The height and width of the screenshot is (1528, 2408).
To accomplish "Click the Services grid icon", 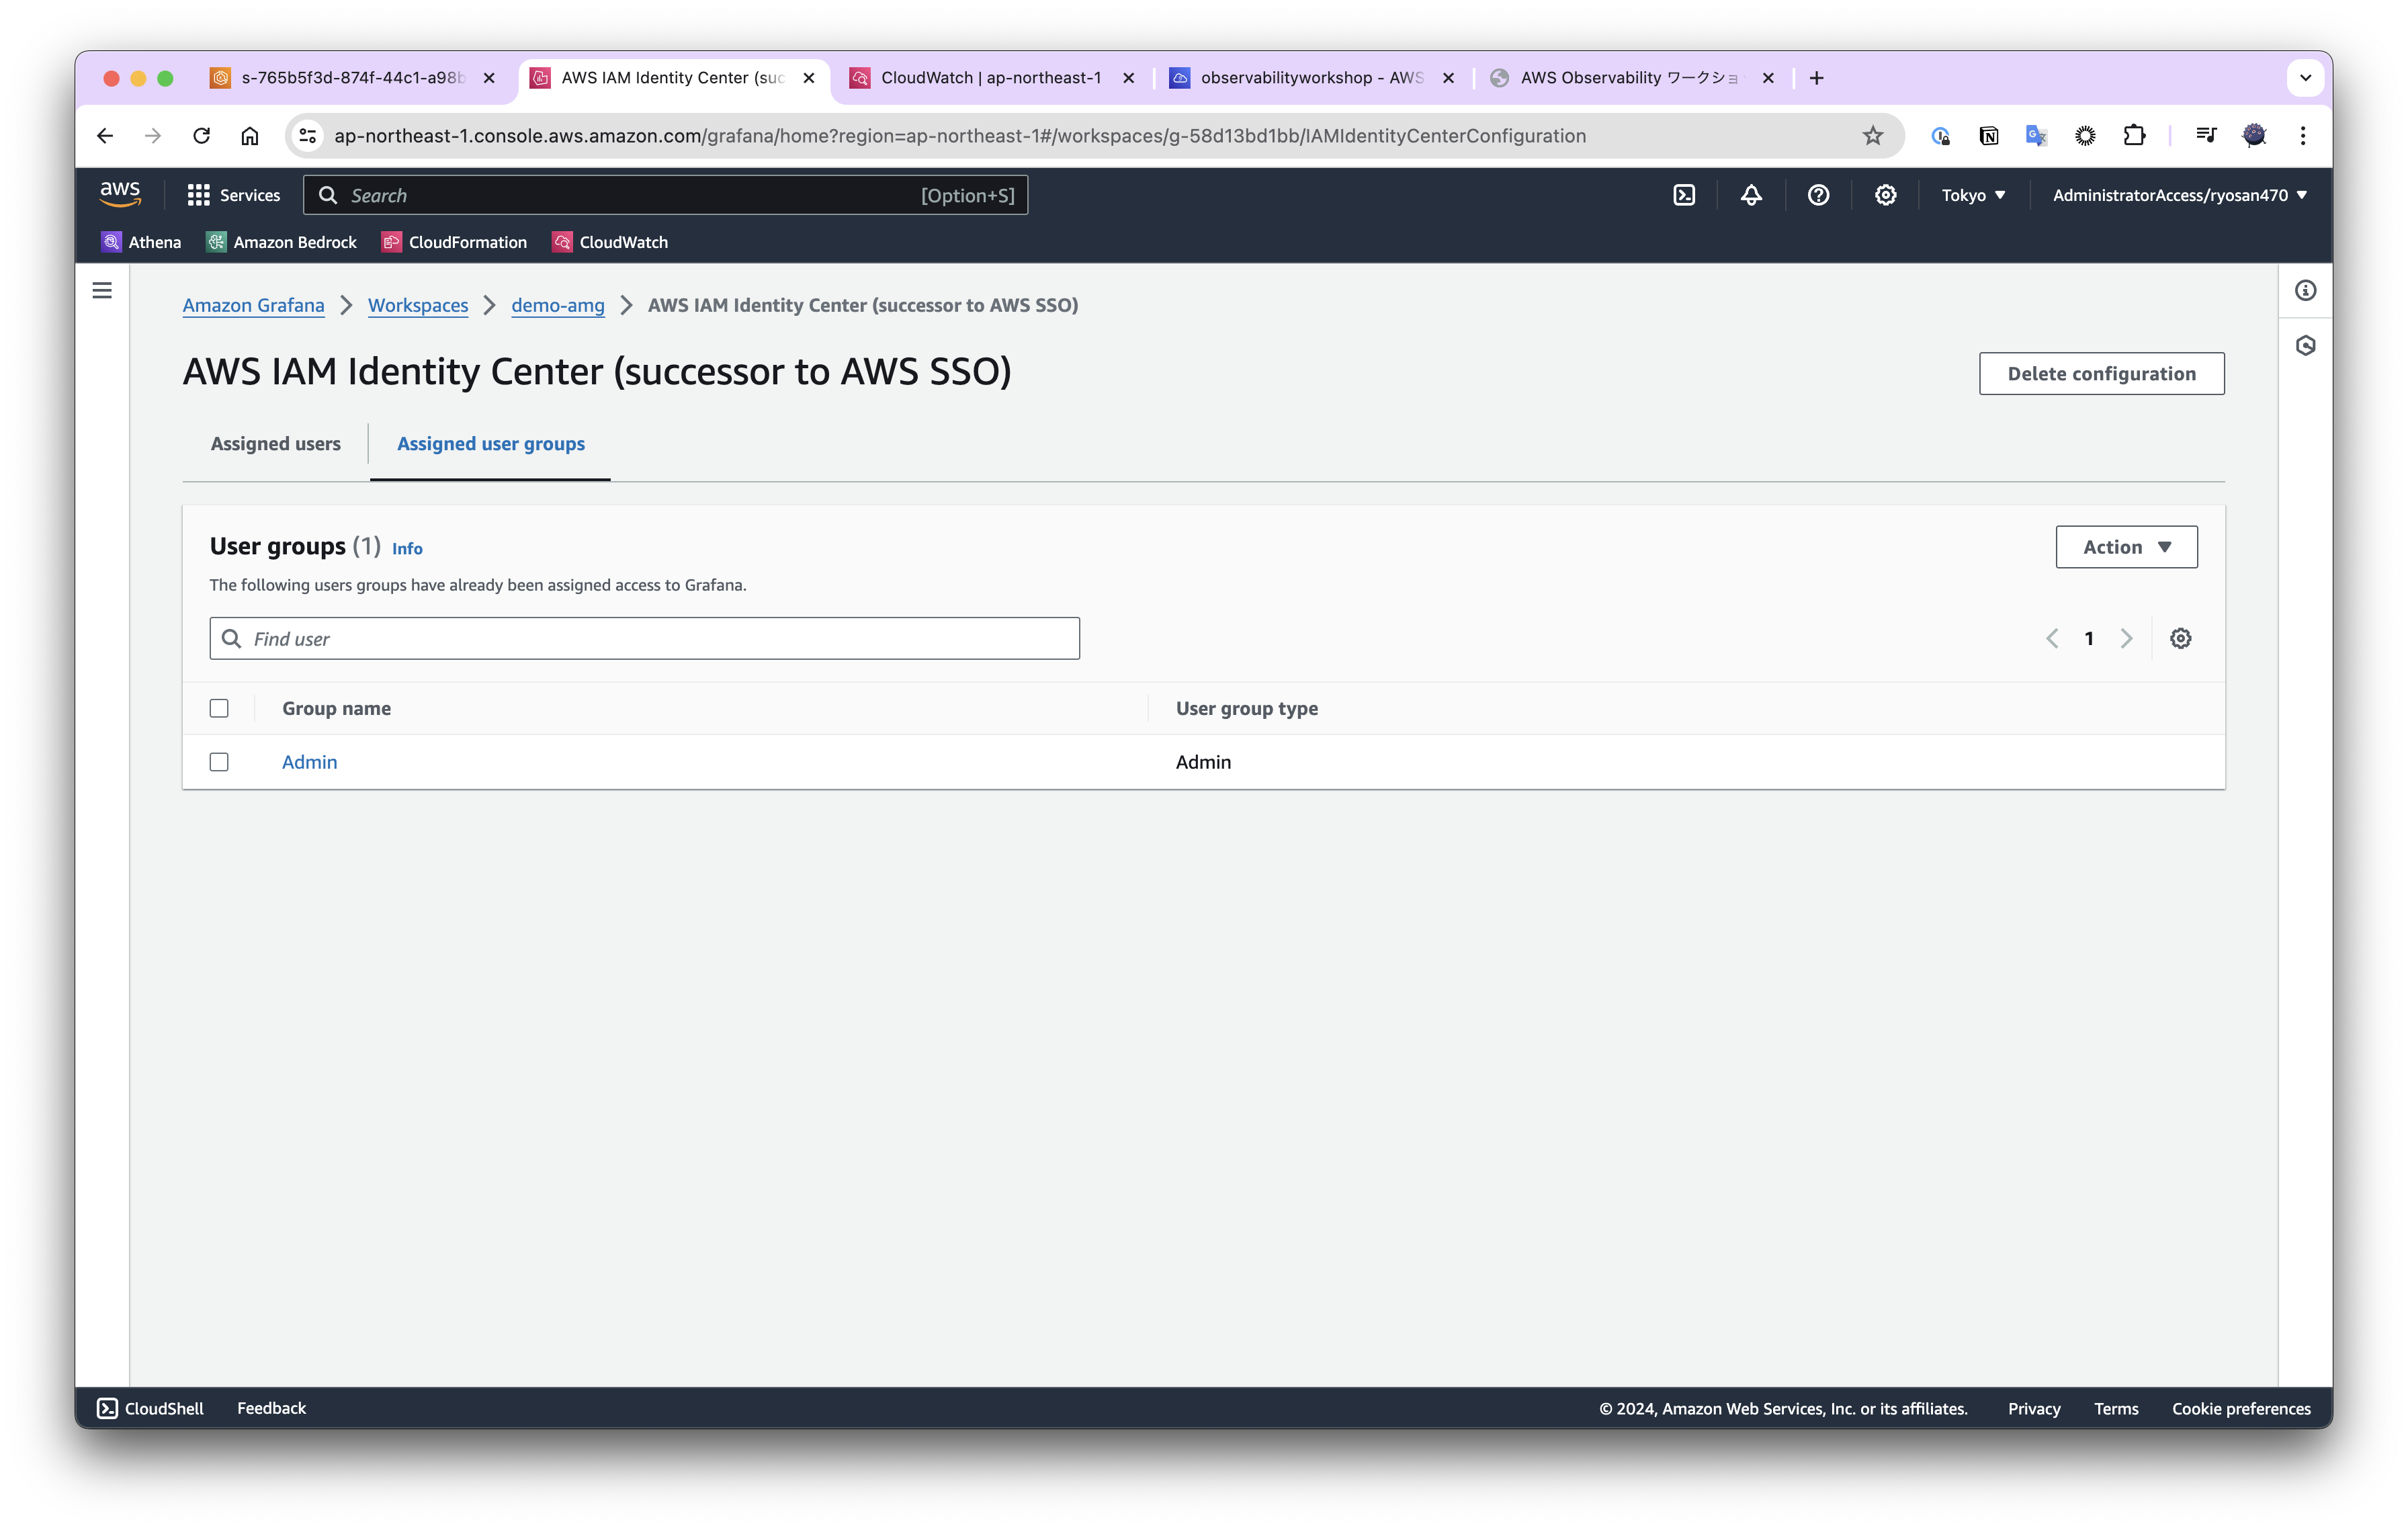I will (x=198, y=195).
